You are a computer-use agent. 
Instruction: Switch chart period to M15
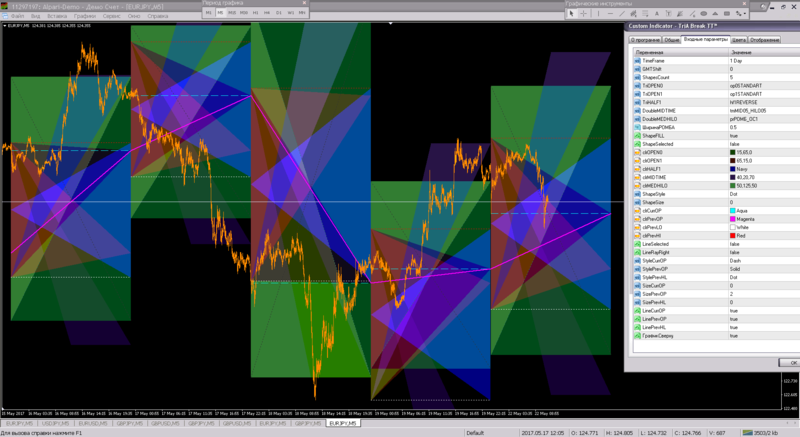tap(232, 12)
